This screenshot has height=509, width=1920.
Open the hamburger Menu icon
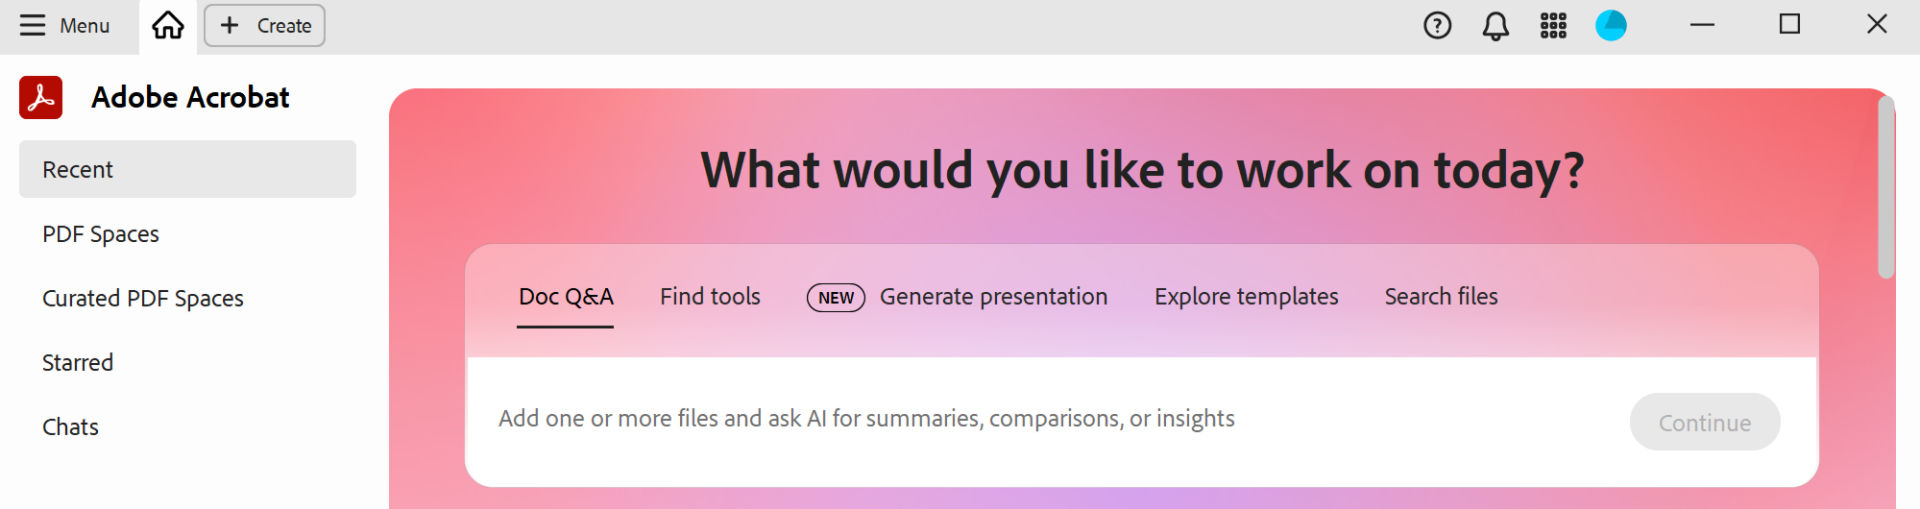[33, 25]
